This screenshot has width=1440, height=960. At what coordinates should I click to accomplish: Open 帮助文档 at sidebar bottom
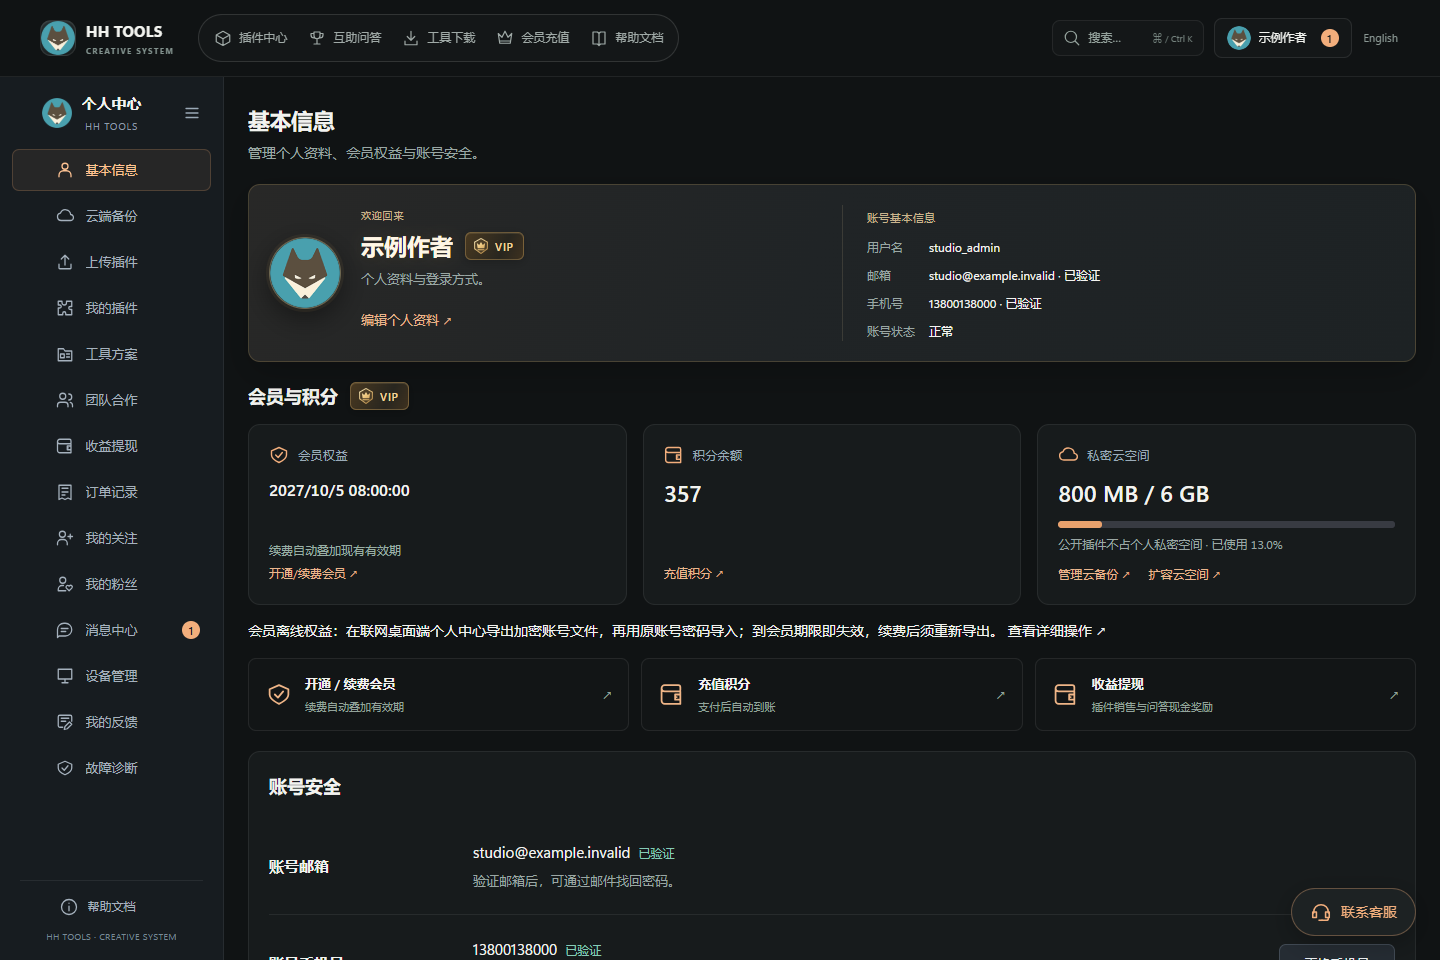point(98,907)
